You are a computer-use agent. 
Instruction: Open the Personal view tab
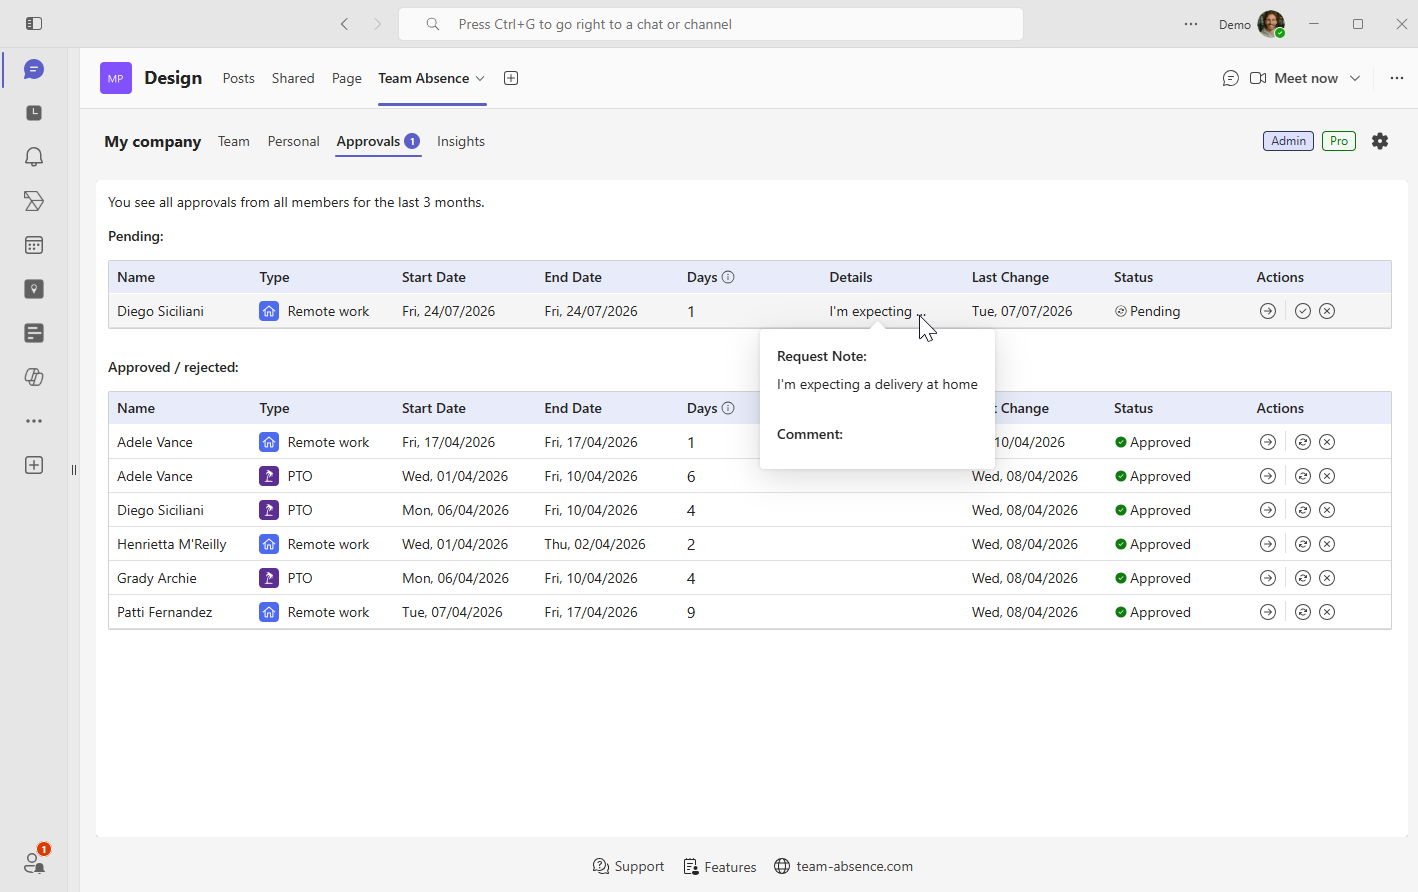click(293, 141)
